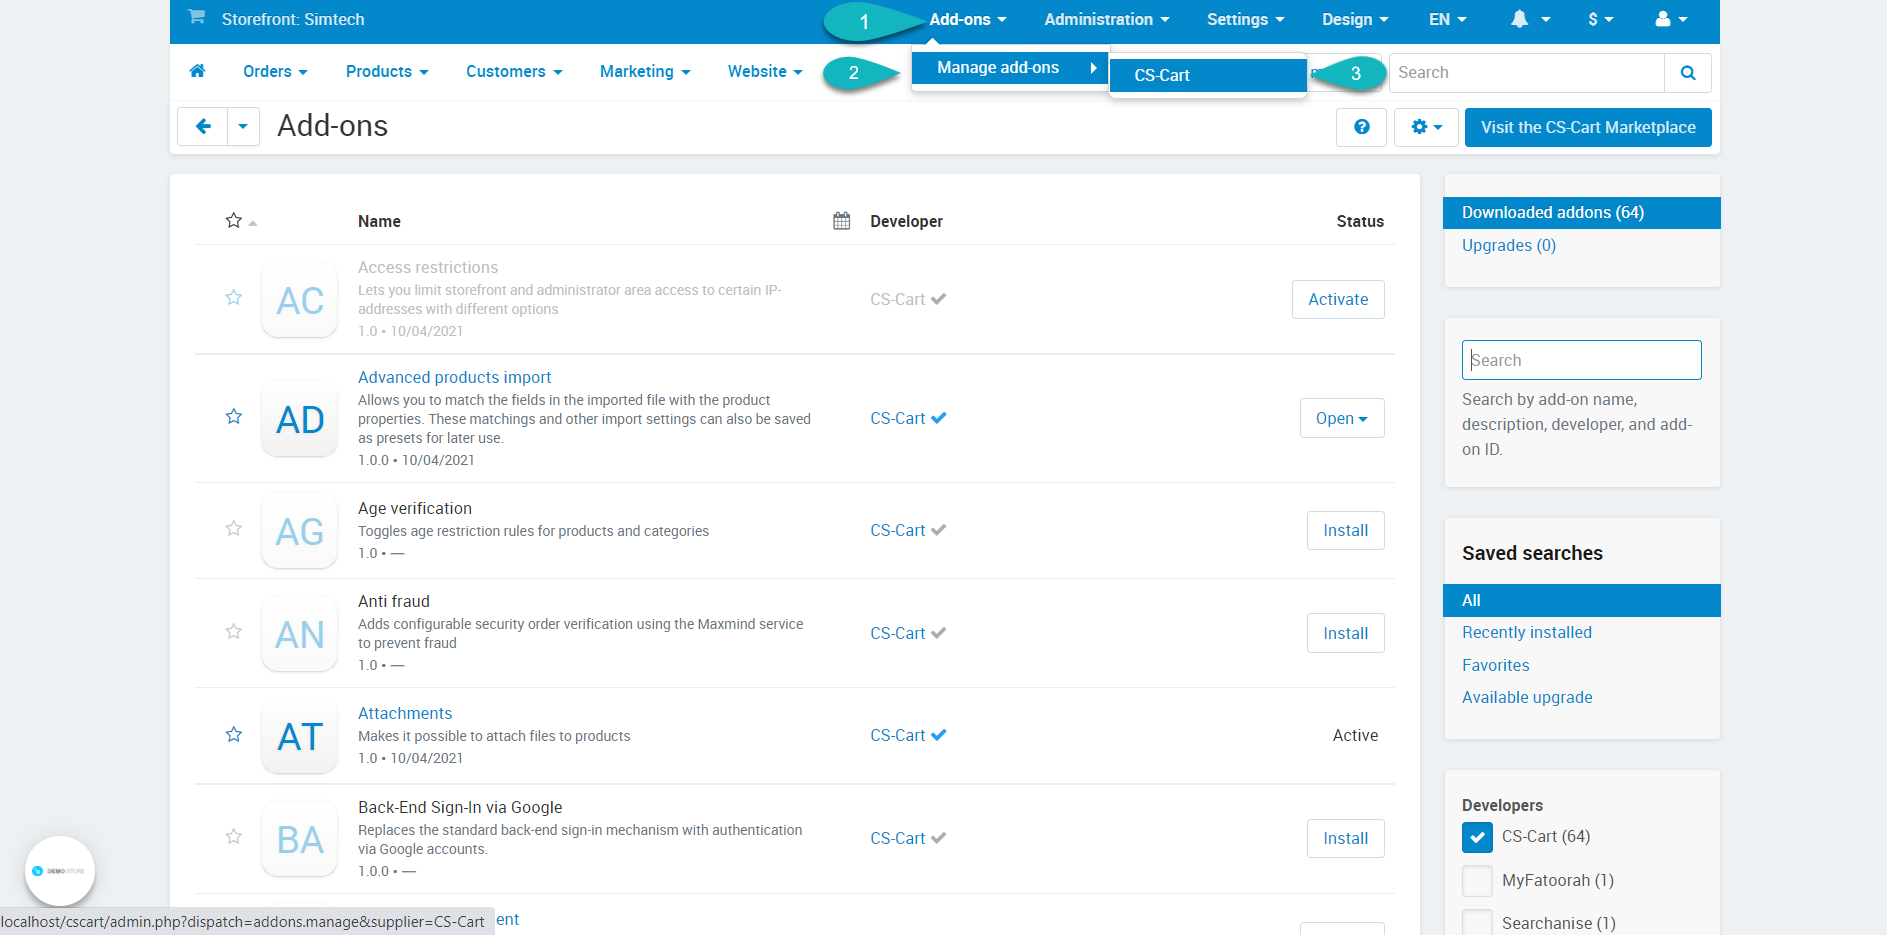Check the MyFatoorah (1) developer filter
This screenshot has width=1887, height=935.
pyautogui.click(x=1477, y=881)
